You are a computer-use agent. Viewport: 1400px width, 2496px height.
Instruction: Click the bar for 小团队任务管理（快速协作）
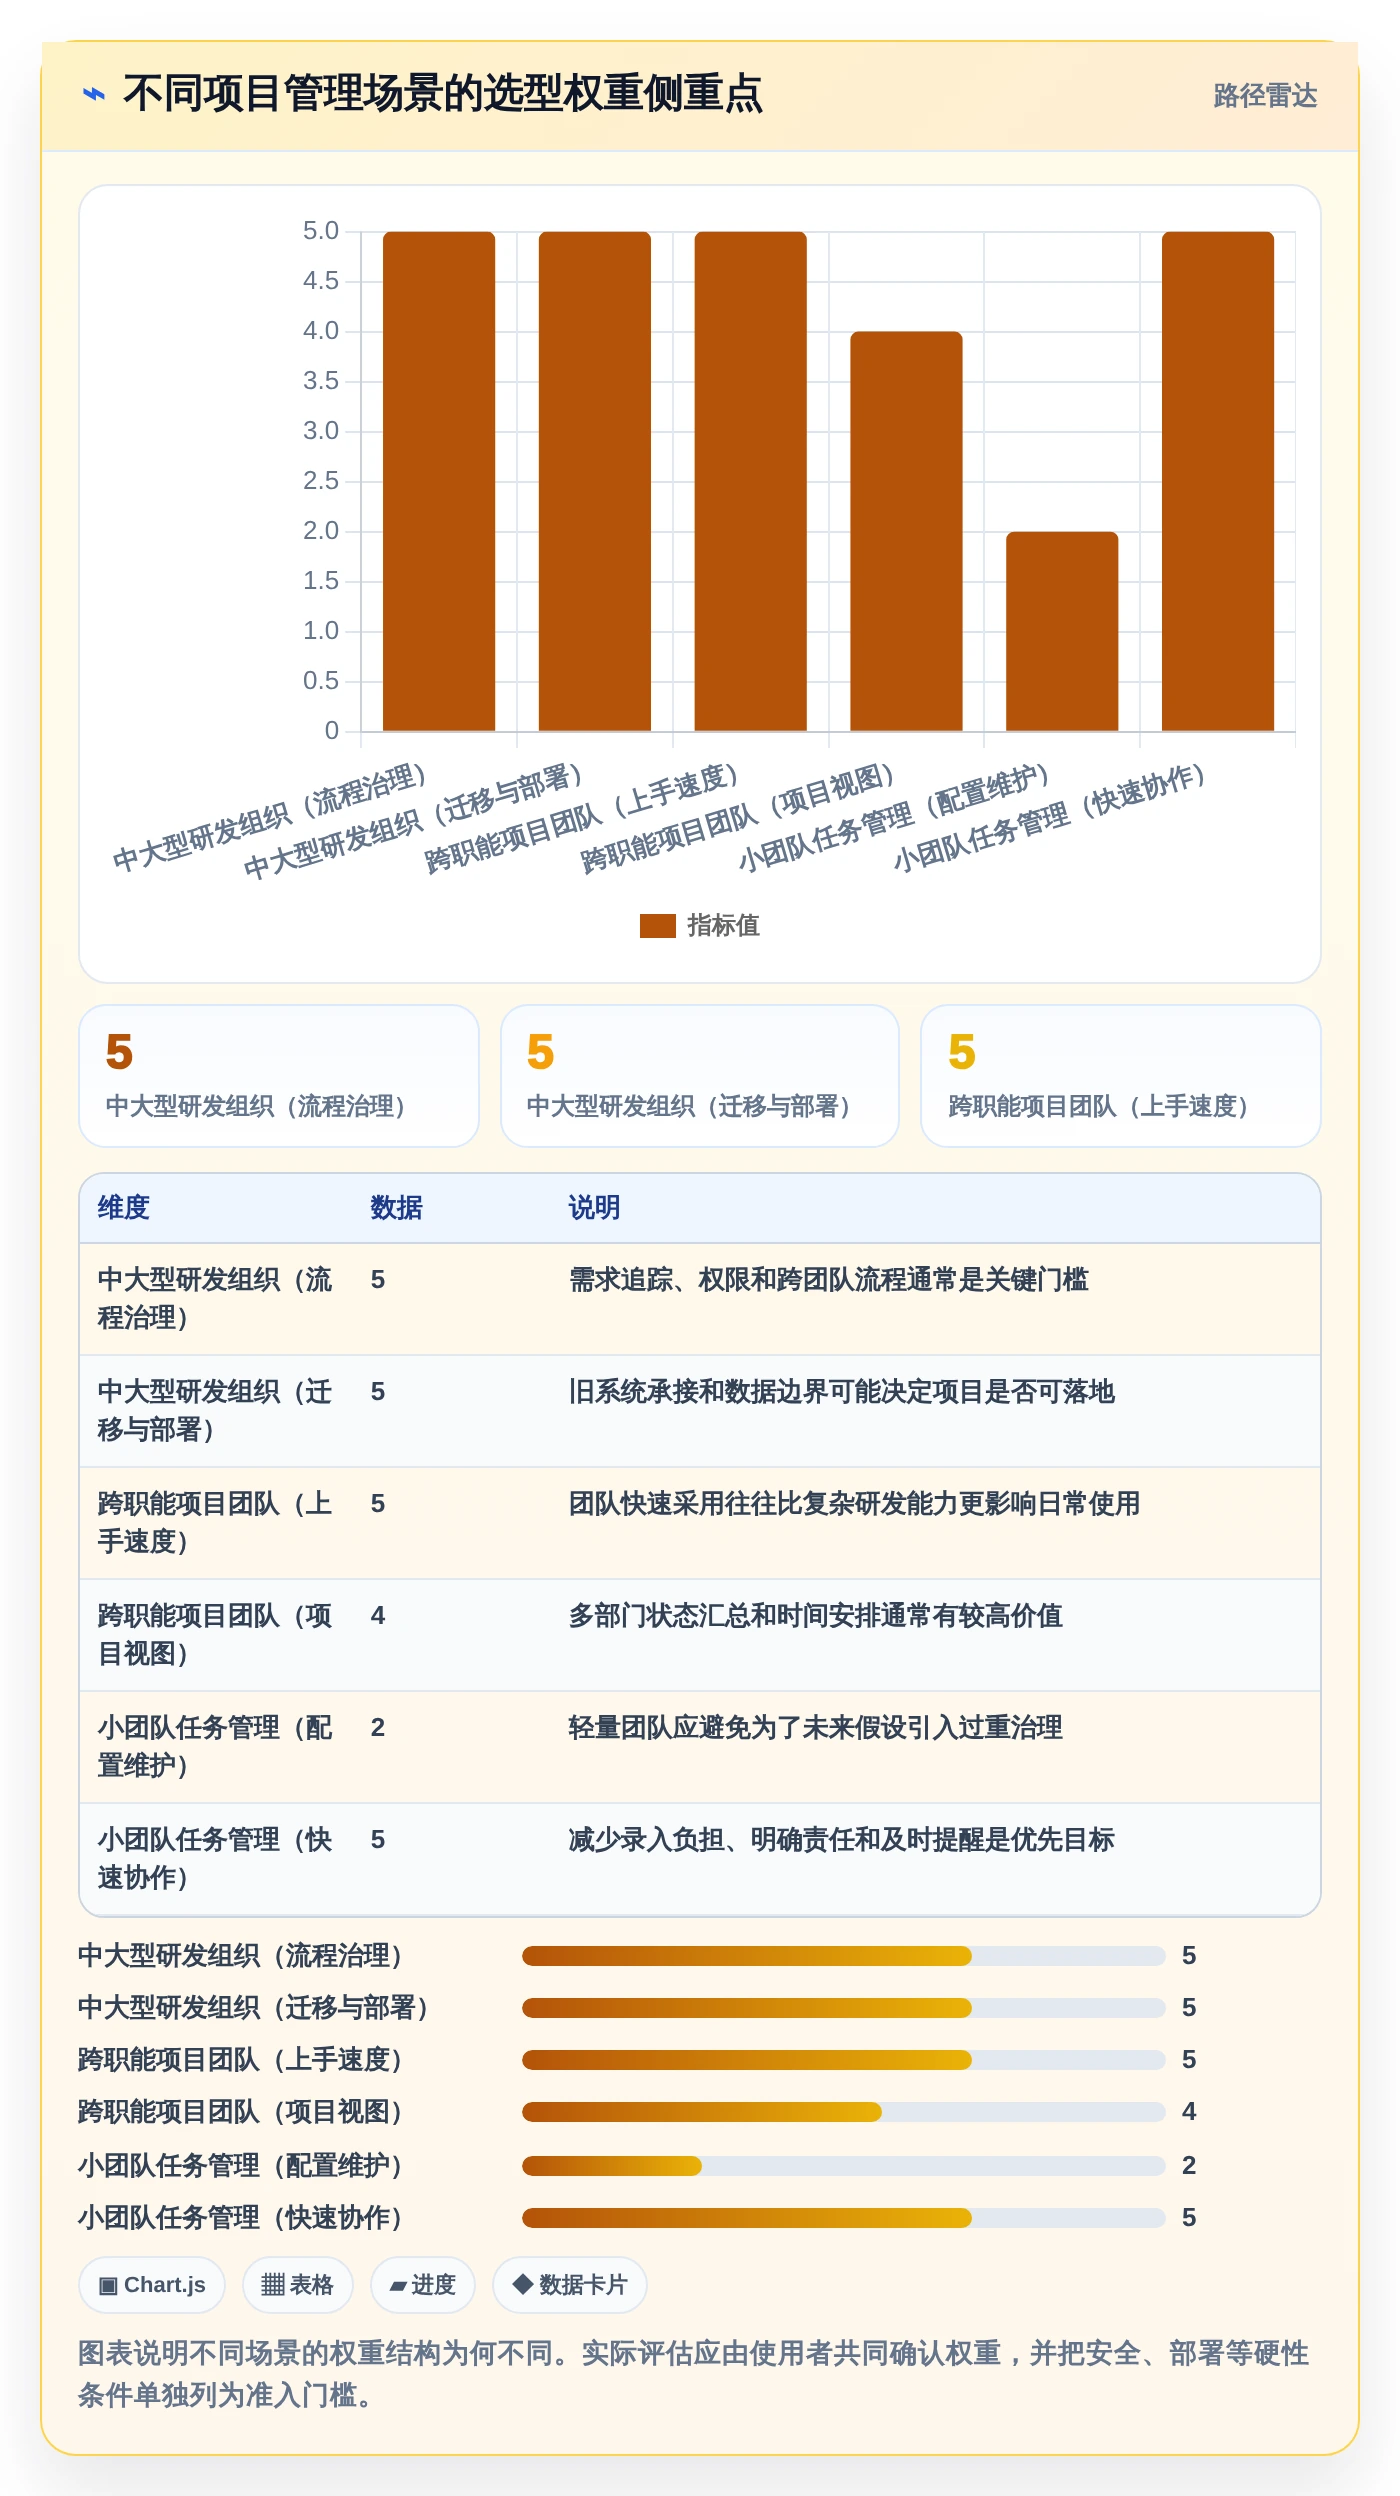tap(1218, 481)
